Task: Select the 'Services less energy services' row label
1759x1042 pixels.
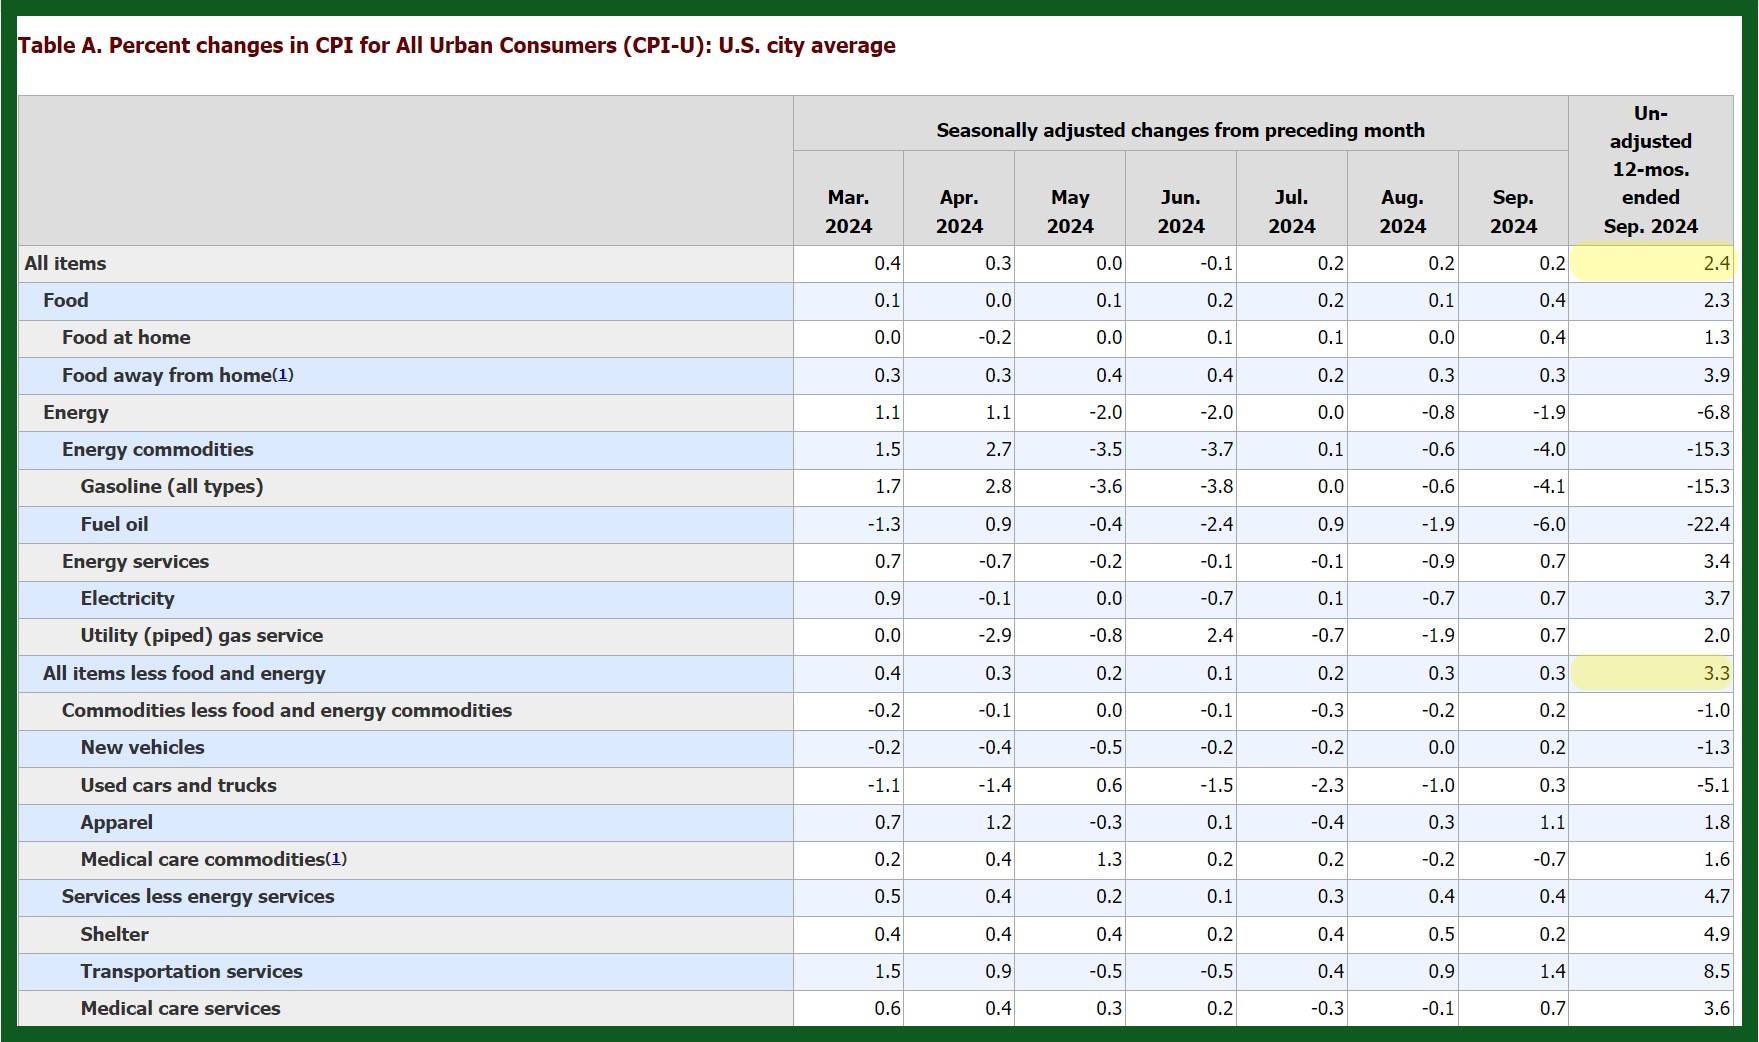Action: pyautogui.click(x=198, y=896)
